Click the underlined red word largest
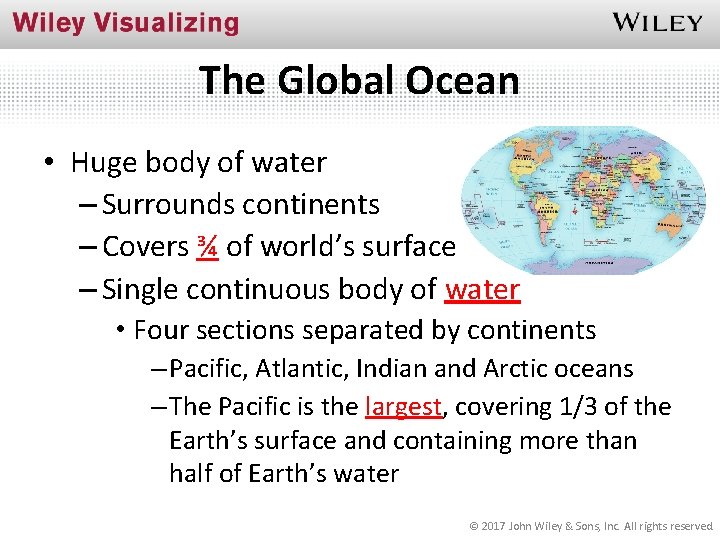This screenshot has height=540, width=720. pyautogui.click(x=404, y=407)
